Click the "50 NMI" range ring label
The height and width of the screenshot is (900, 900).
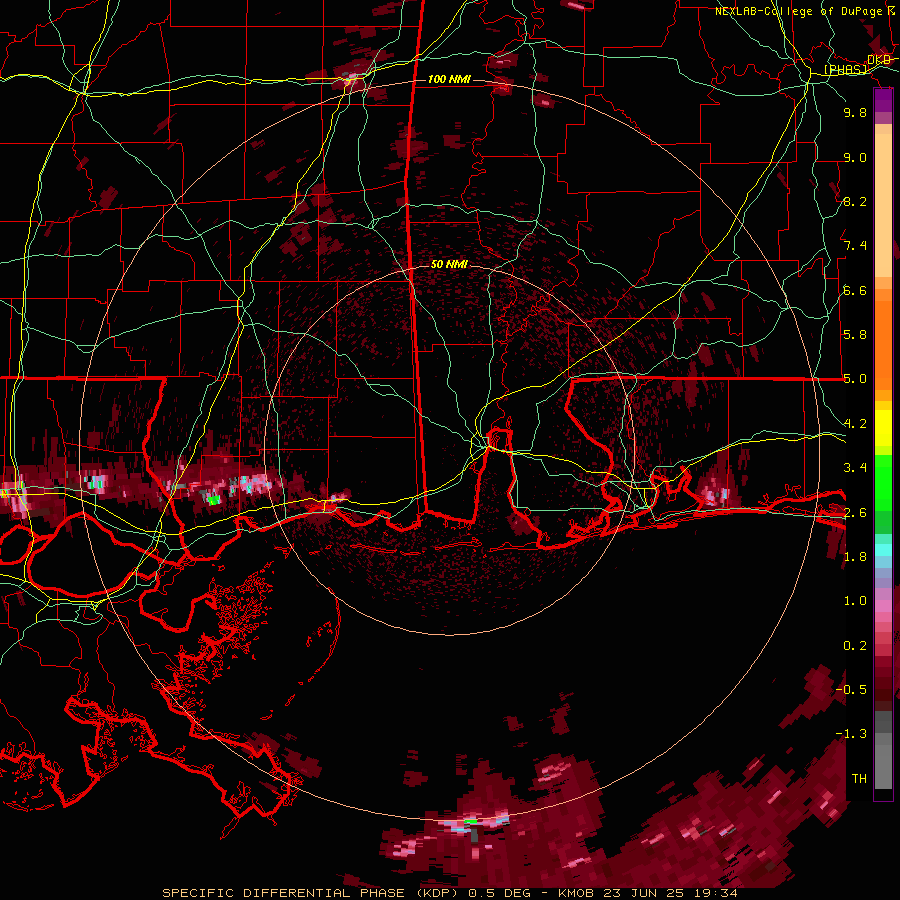[x=449, y=264]
